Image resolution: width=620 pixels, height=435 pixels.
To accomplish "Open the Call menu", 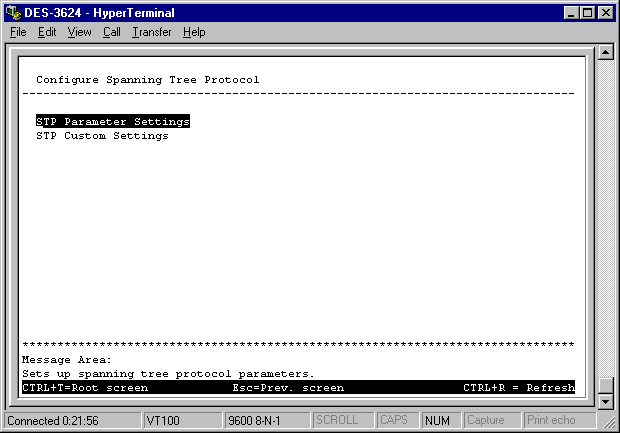I will tap(111, 32).
